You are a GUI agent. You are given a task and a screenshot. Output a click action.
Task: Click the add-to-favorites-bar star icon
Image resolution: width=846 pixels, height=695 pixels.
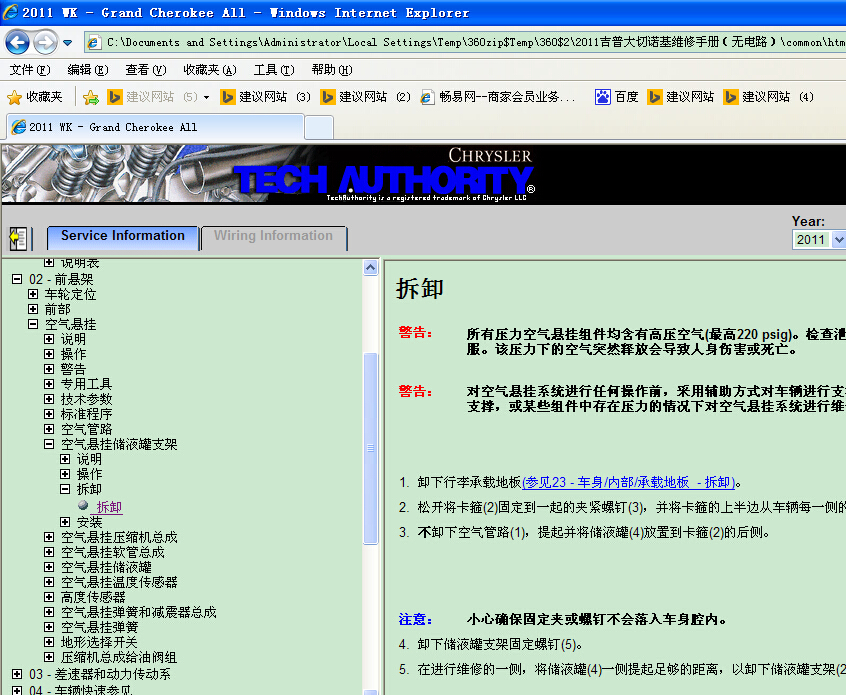[x=91, y=97]
